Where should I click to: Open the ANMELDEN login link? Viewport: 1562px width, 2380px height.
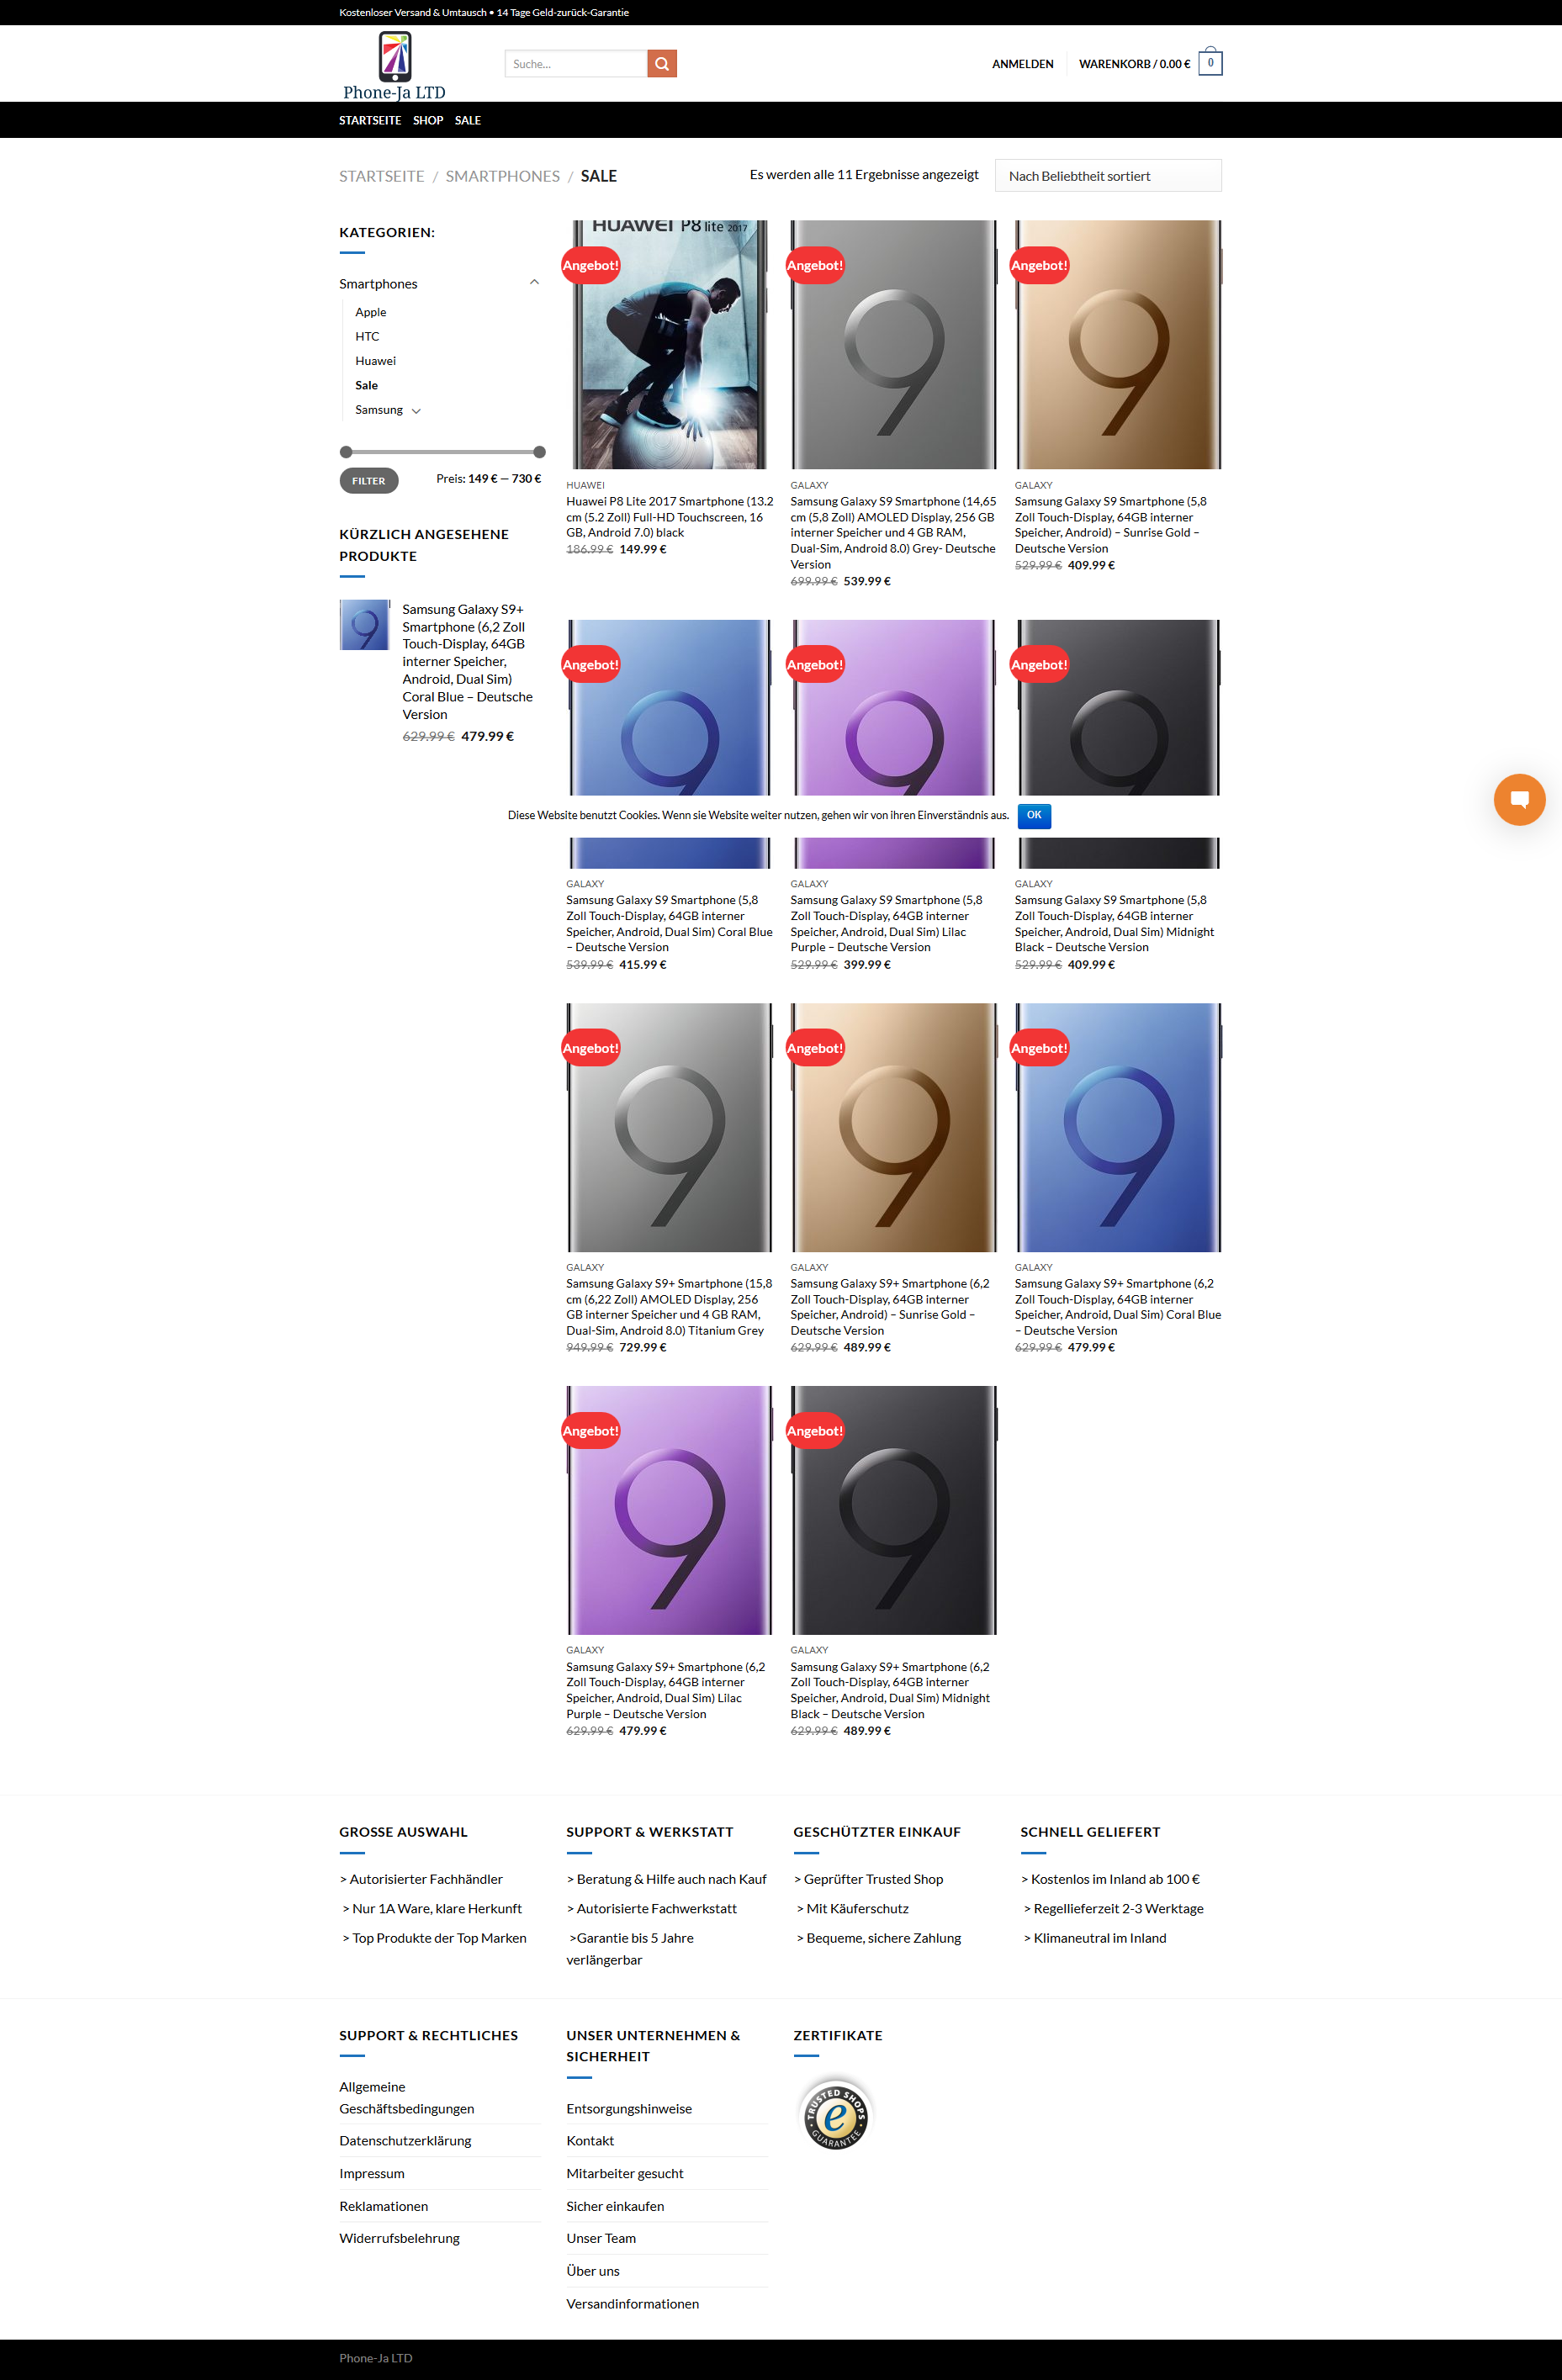click(1023, 64)
